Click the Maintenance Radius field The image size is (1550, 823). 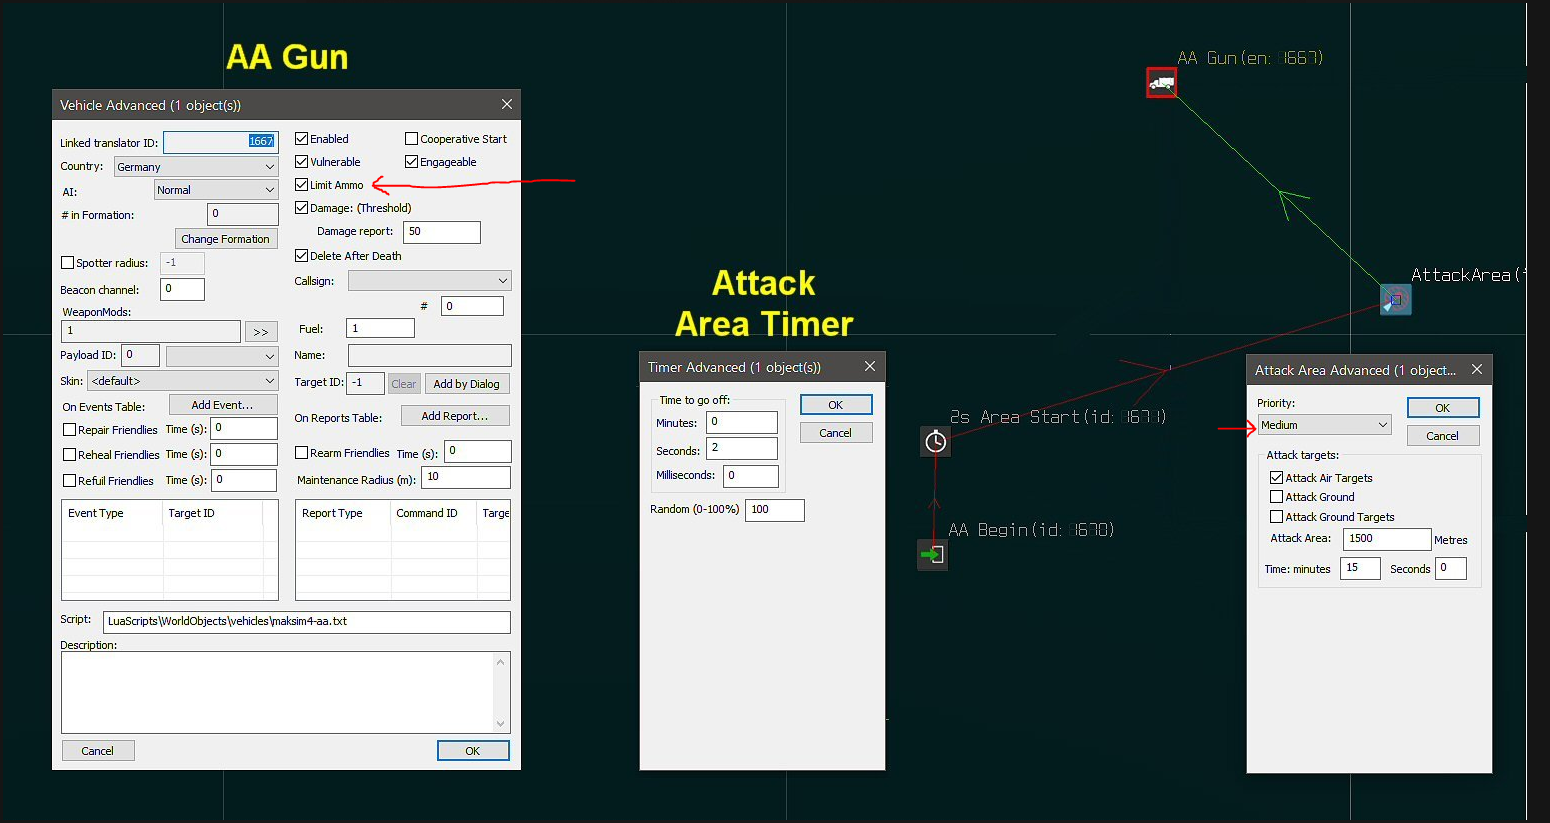point(466,478)
